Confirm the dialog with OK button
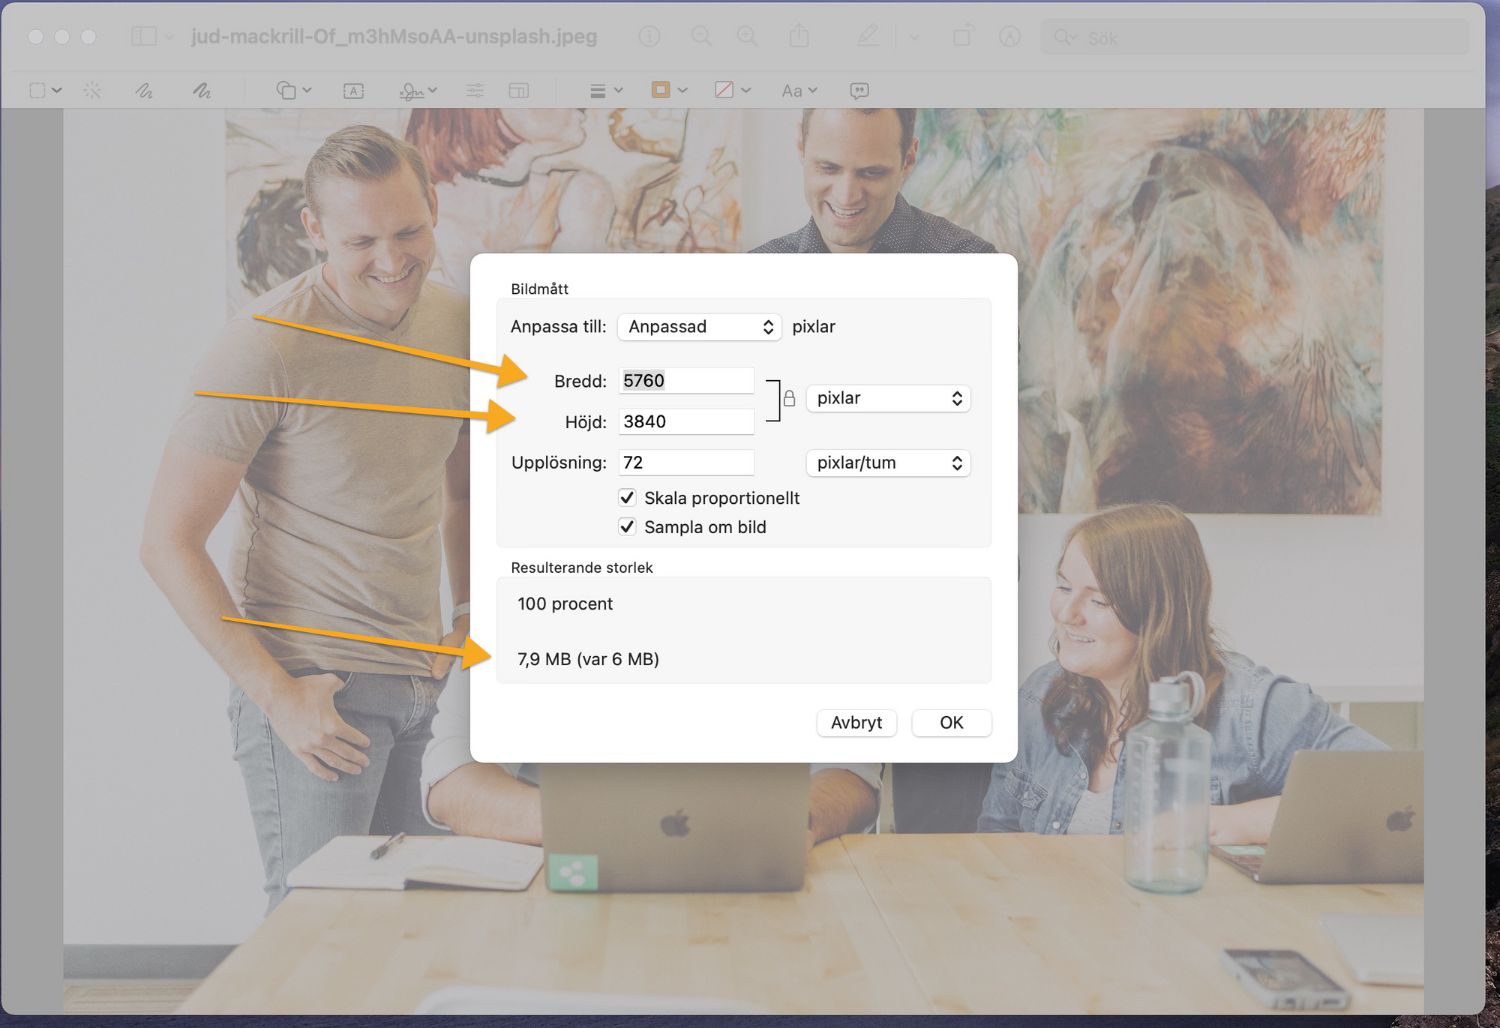The width and height of the screenshot is (1500, 1028). [x=951, y=723]
